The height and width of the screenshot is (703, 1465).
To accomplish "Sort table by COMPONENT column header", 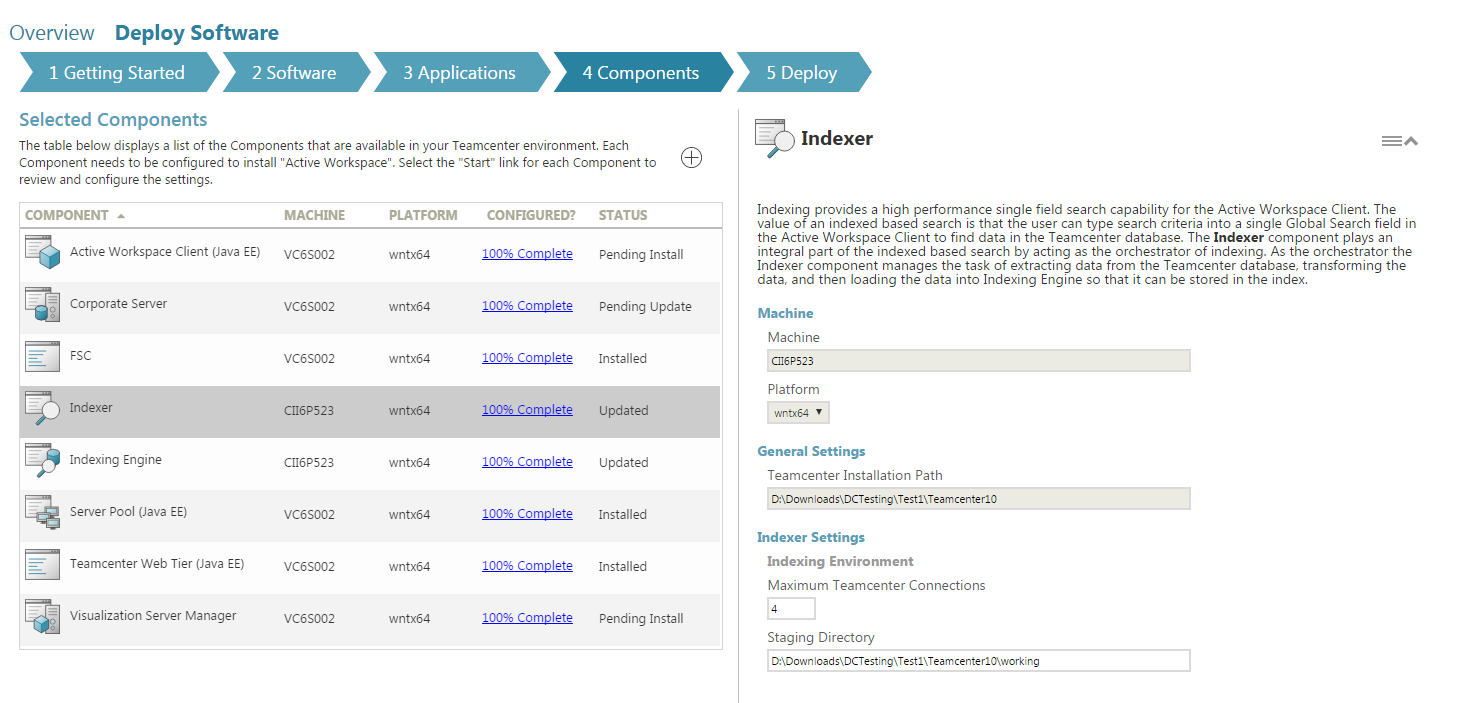I will 67,215.
